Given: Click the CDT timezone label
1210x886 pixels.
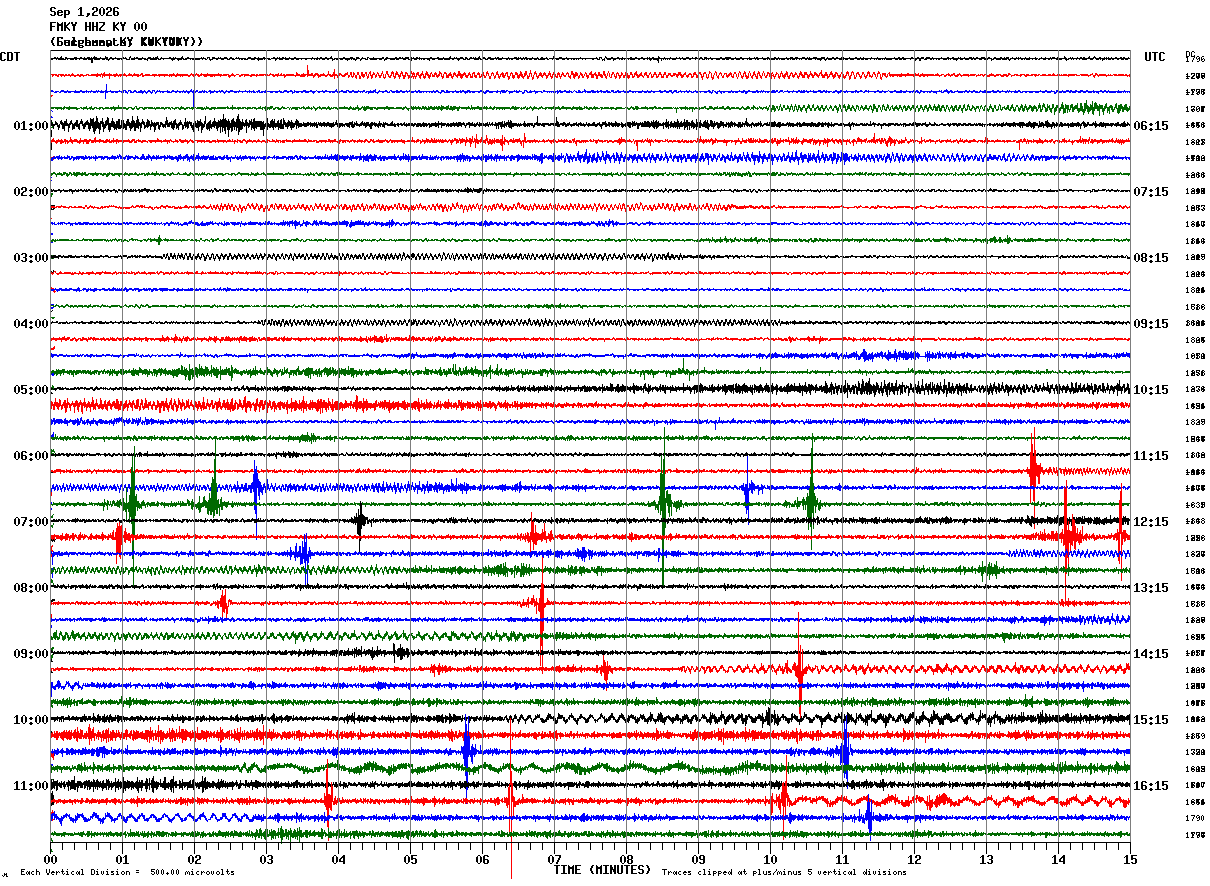Looking at the screenshot, I should coord(10,57).
